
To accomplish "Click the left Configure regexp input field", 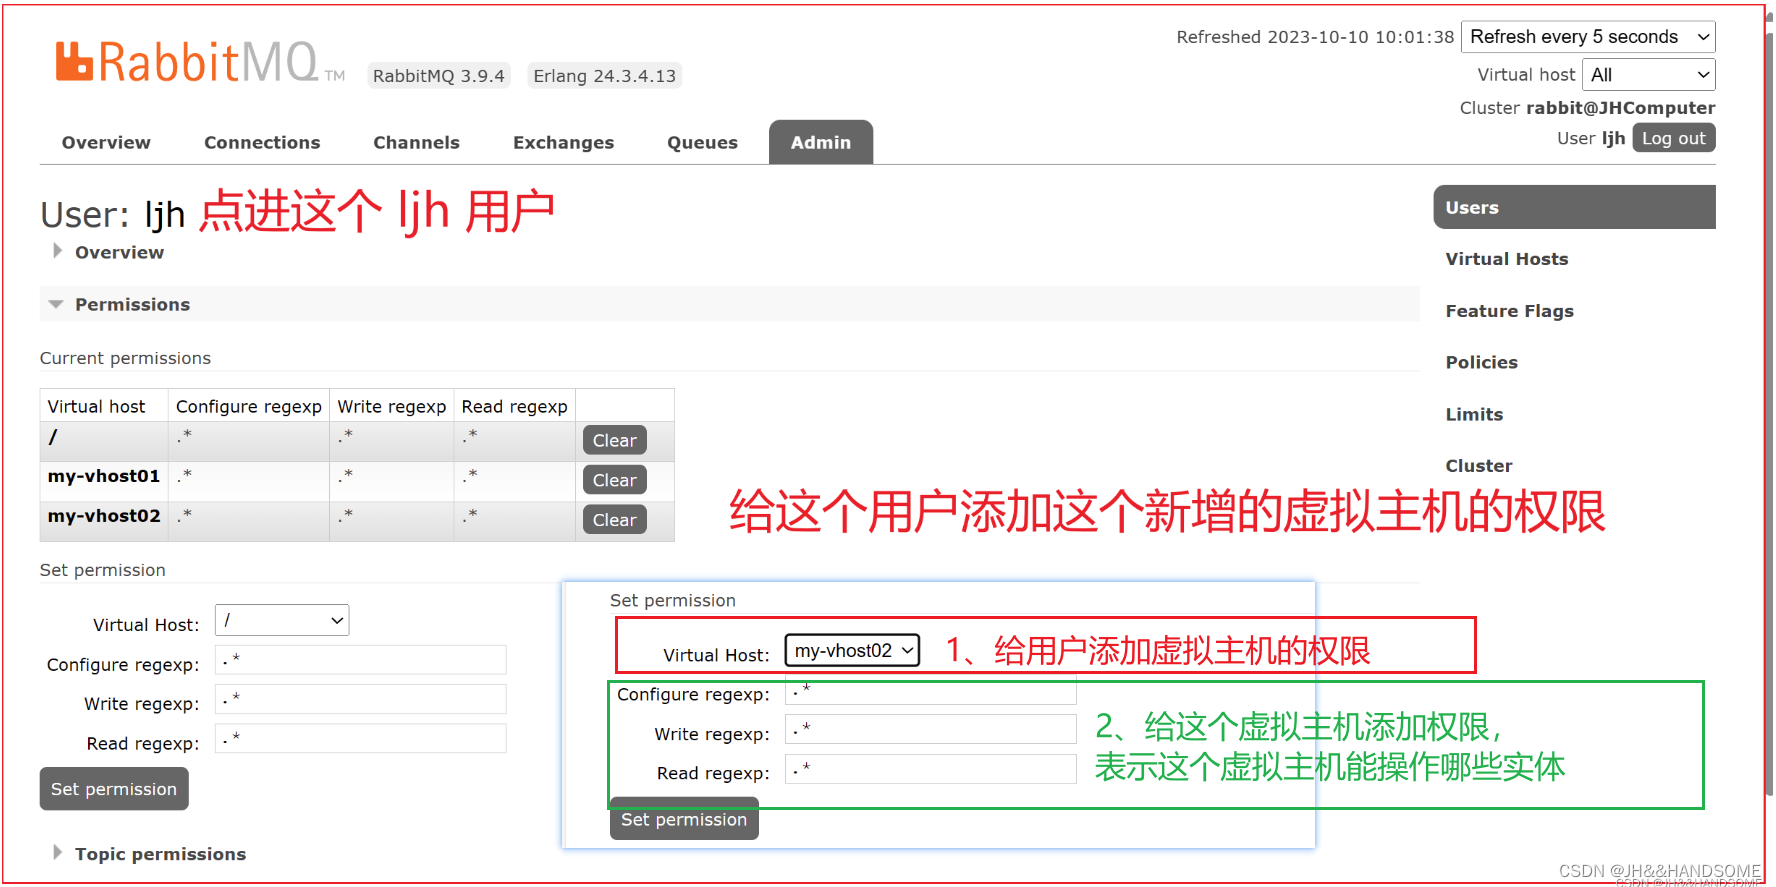I will point(361,660).
